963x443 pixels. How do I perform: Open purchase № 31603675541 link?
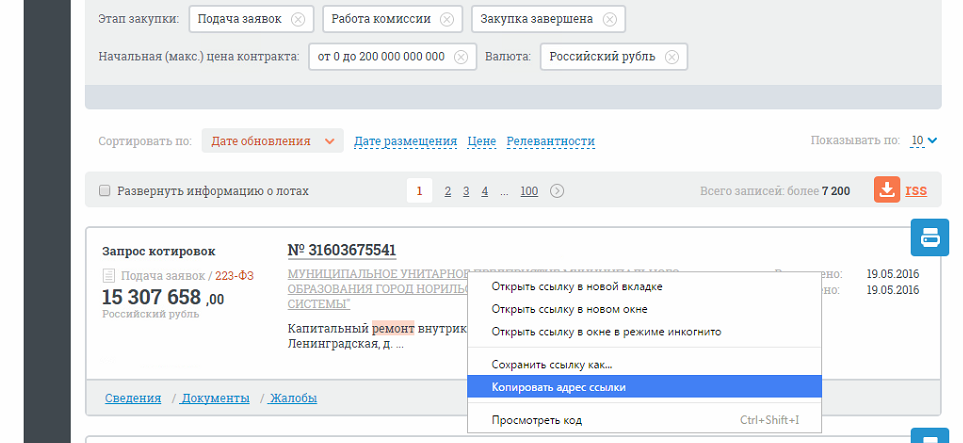tap(342, 250)
